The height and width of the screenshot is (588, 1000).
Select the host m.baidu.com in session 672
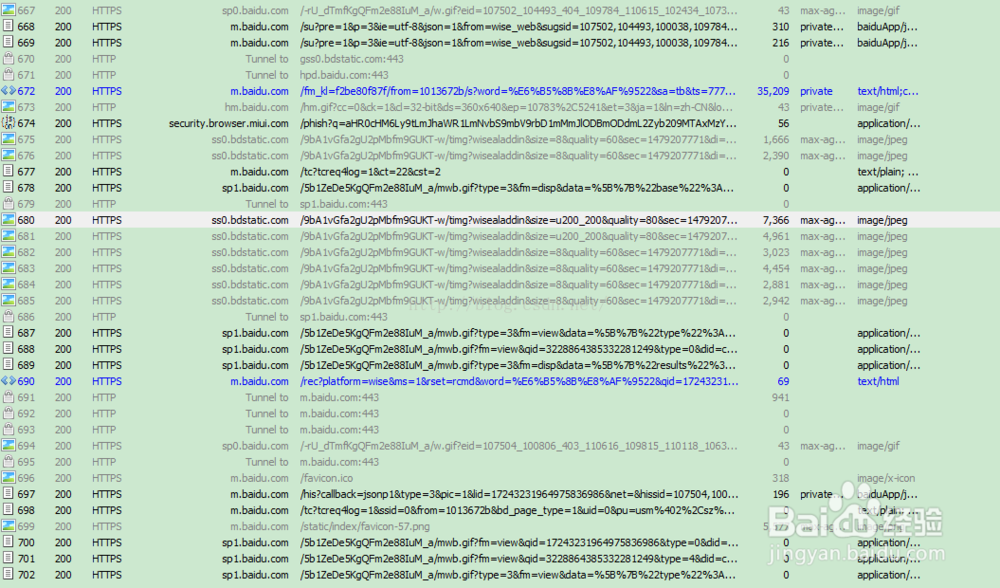259,91
